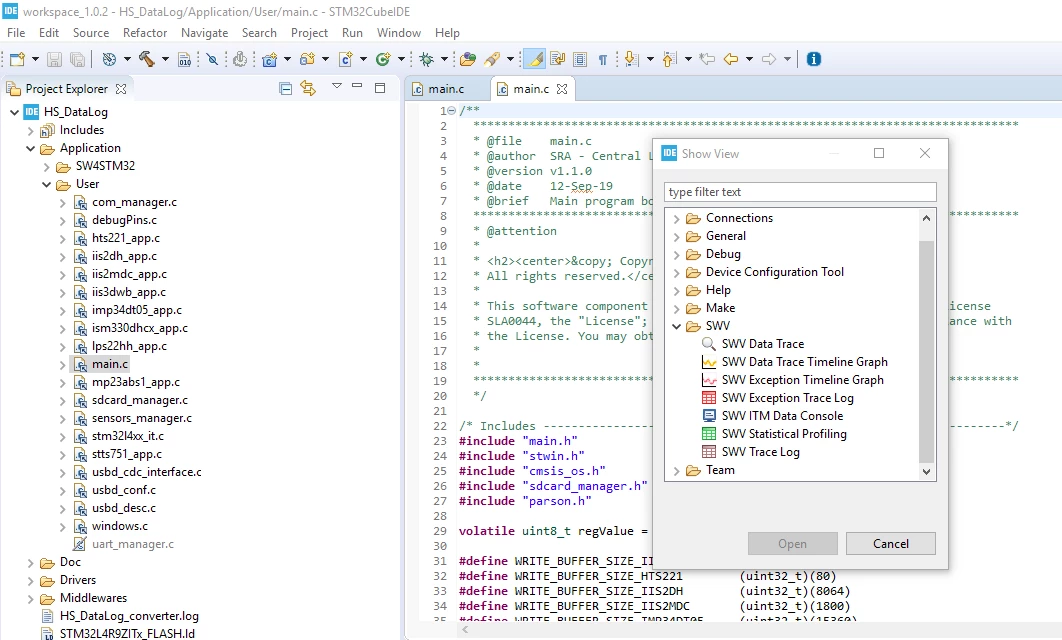The width and height of the screenshot is (1062, 640).
Task: Click Show View list scrollbar down arrow
Action: [x=927, y=471]
